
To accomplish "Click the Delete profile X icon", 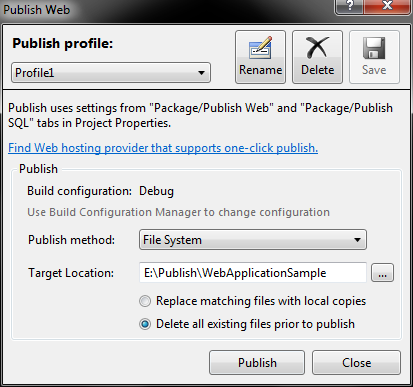I will click(x=317, y=47).
